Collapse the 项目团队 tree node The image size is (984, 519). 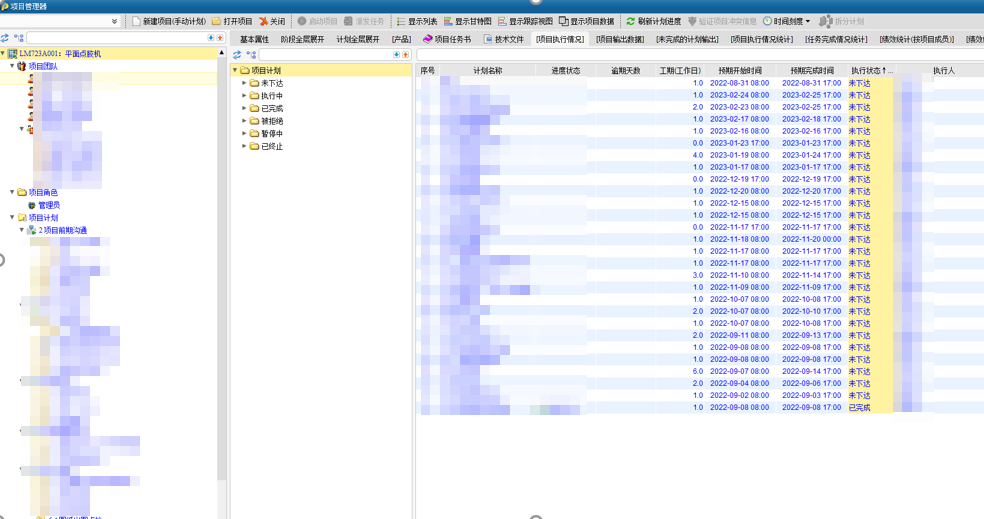(12, 66)
